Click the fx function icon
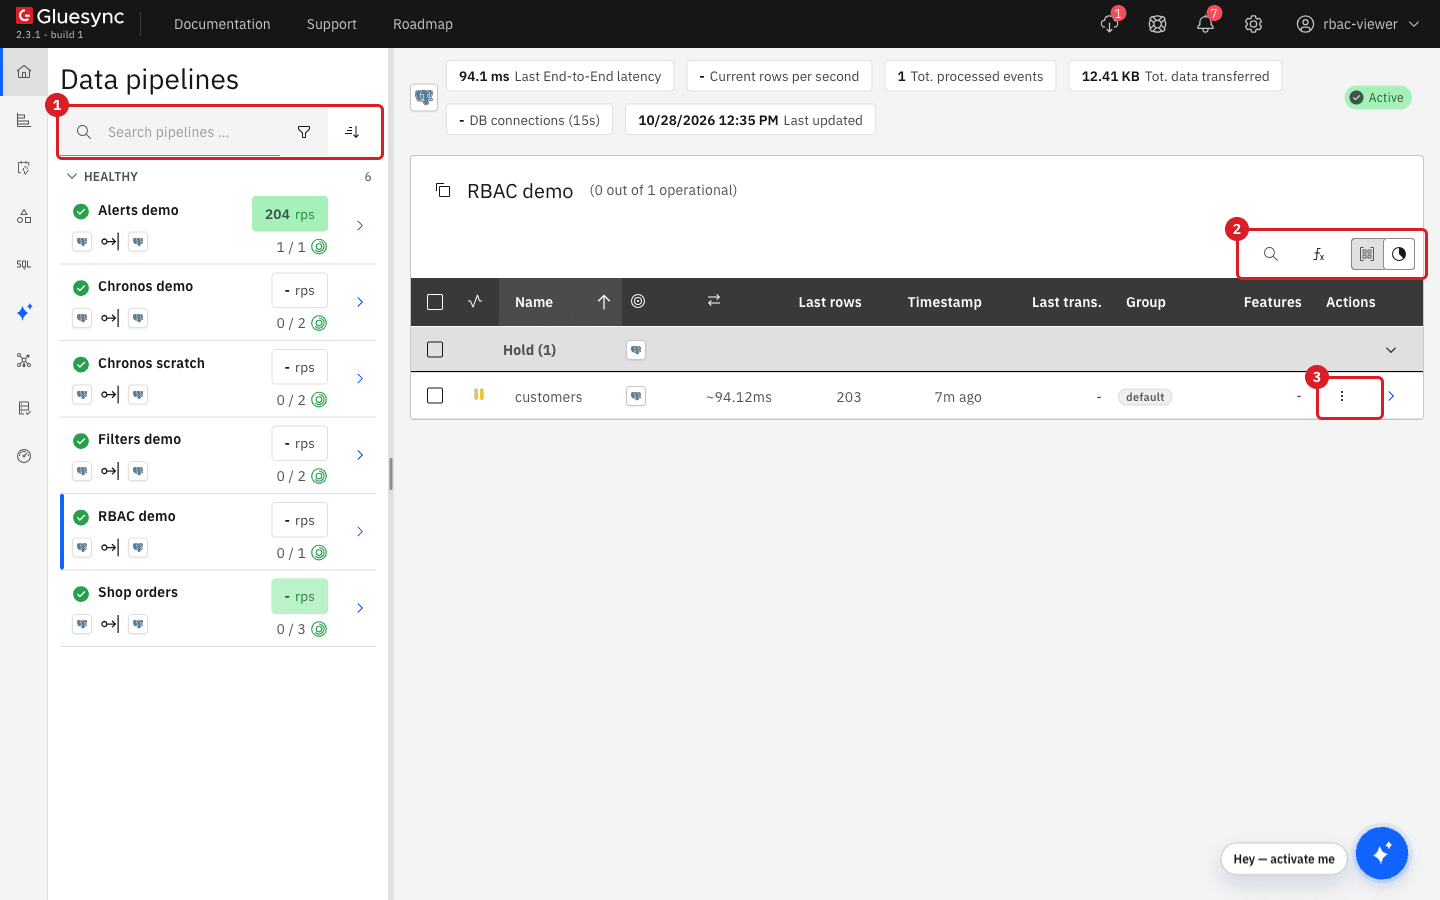Screen dimensions: 1440x900 point(1319,254)
